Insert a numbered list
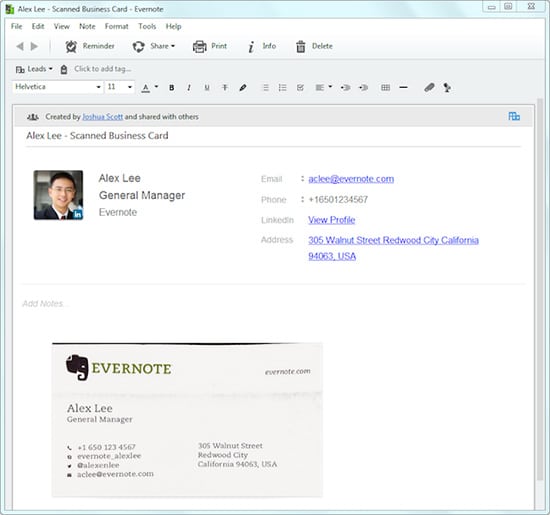 (x=282, y=88)
